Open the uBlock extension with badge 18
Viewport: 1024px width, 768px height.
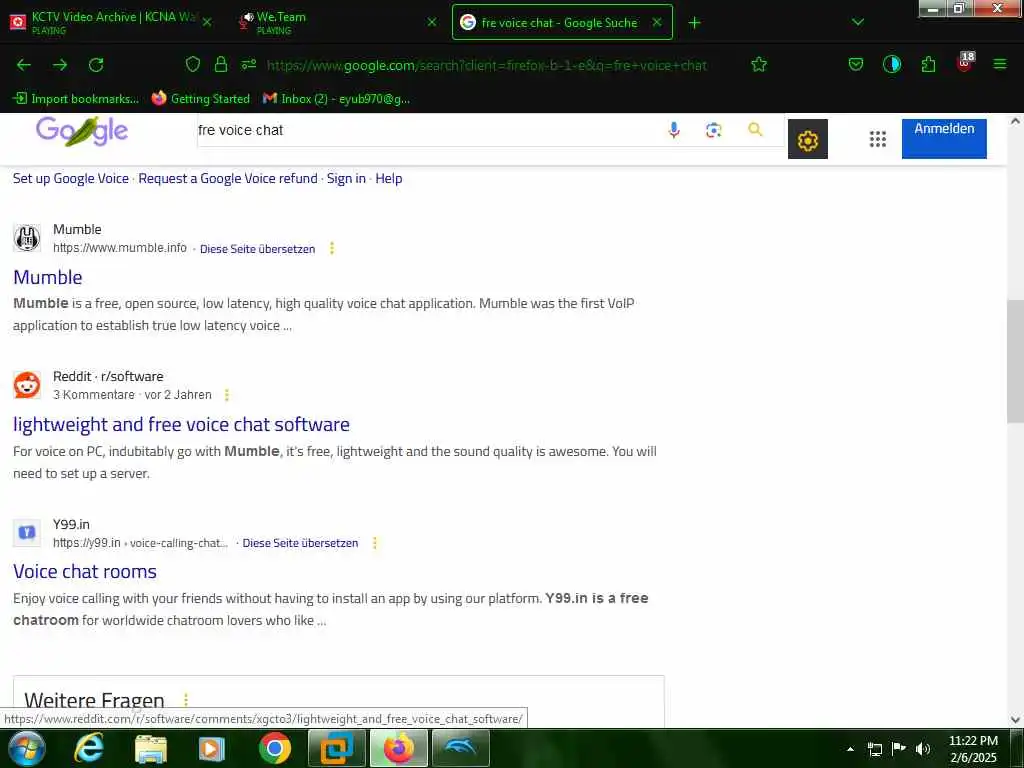click(x=965, y=63)
